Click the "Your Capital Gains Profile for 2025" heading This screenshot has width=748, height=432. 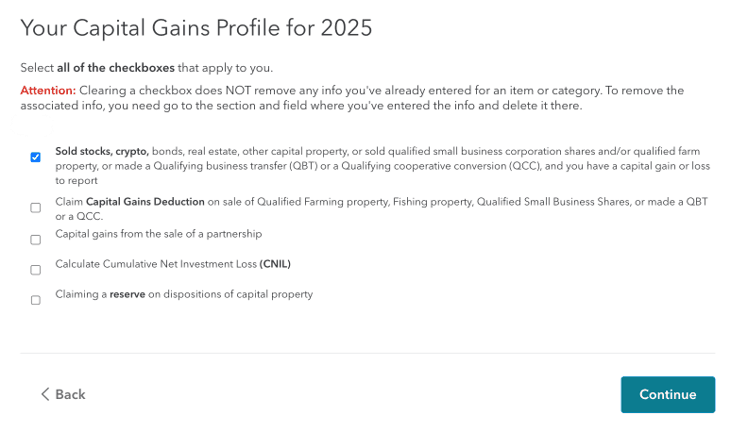pos(196,28)
